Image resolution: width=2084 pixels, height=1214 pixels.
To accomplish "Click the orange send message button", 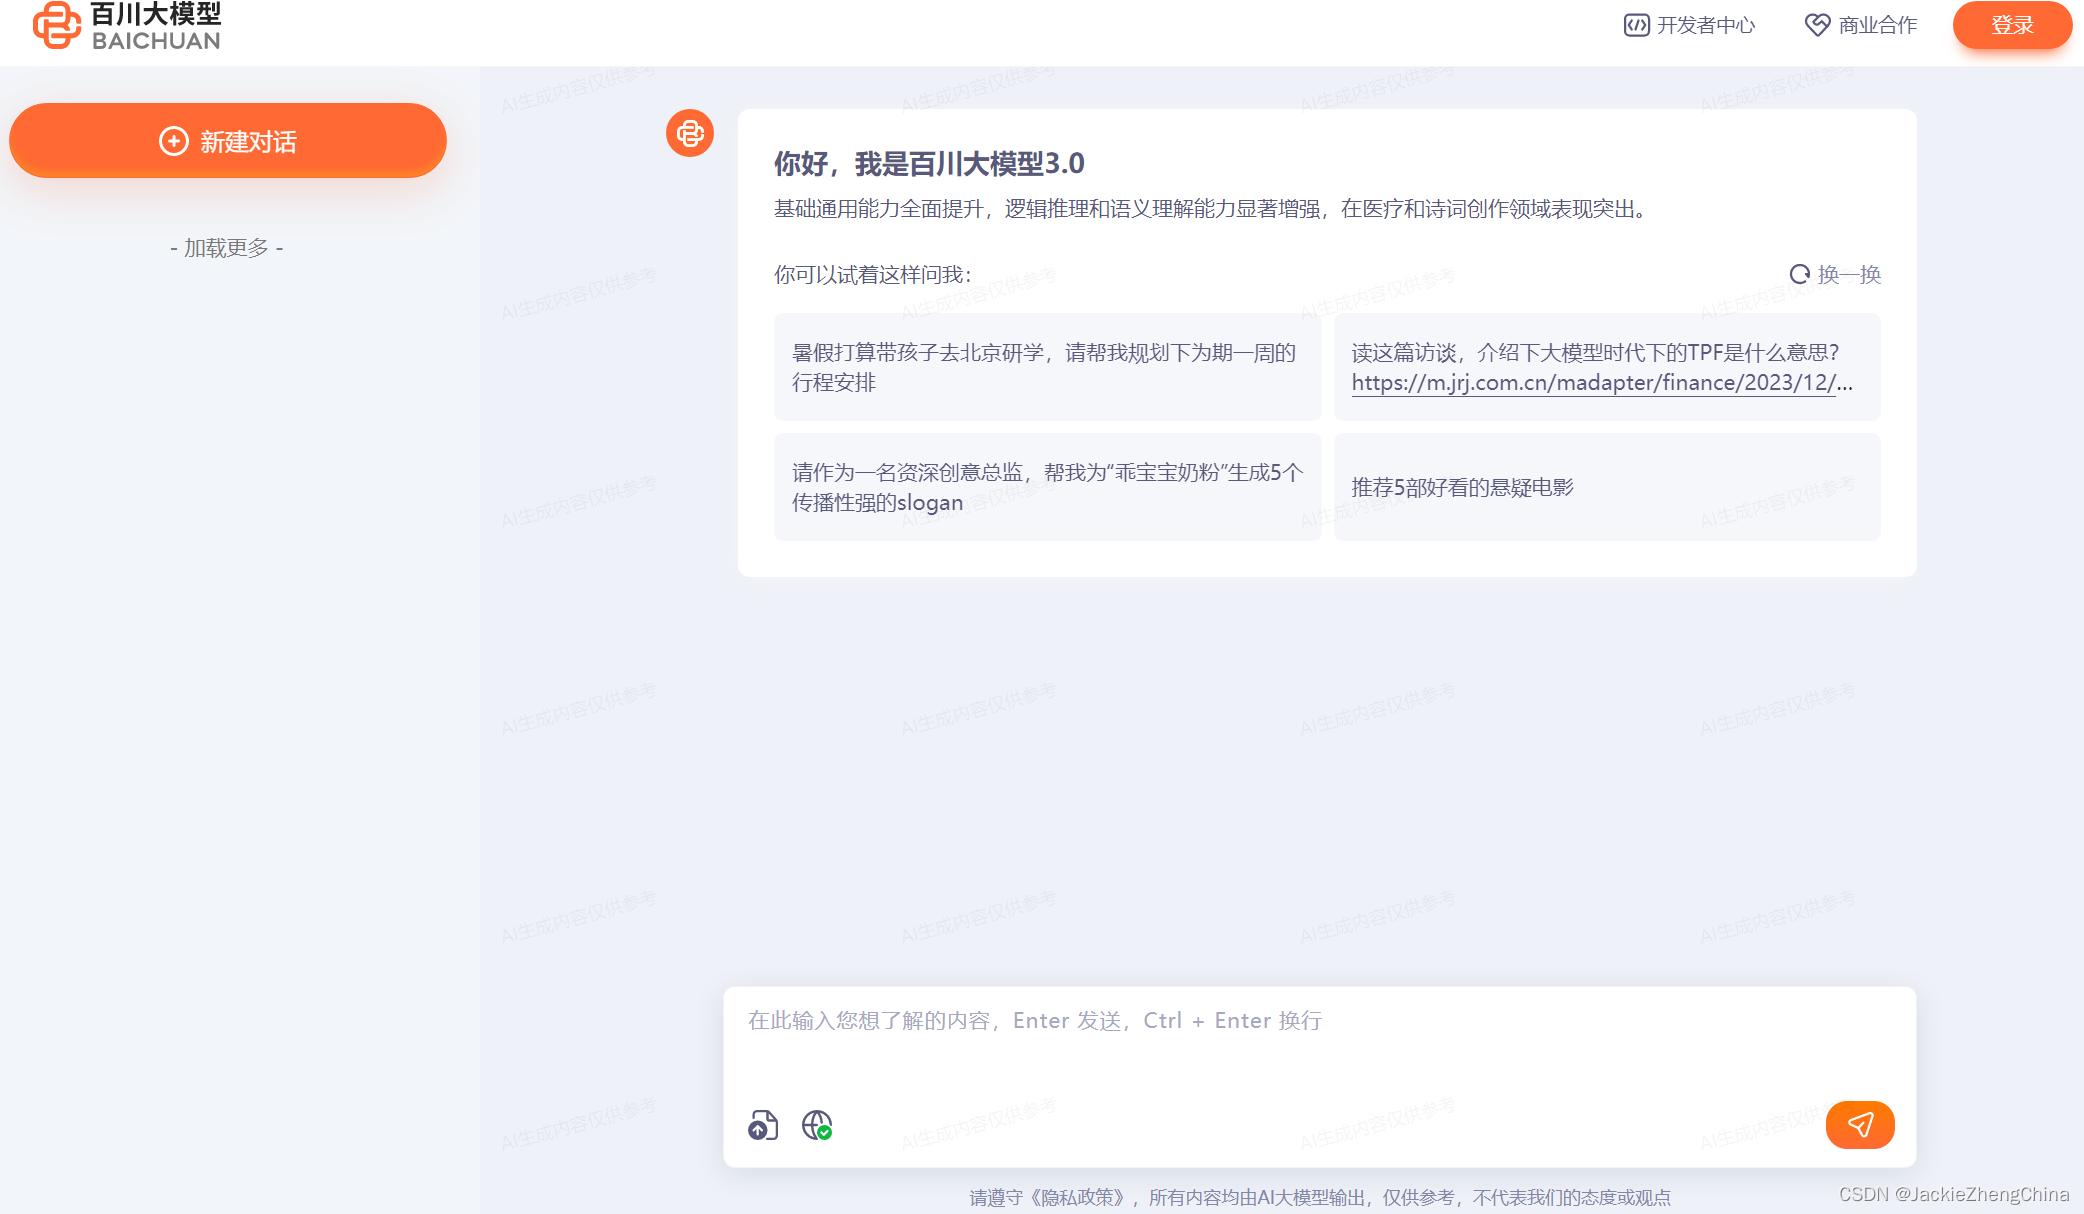I will pos(1859,1125).
